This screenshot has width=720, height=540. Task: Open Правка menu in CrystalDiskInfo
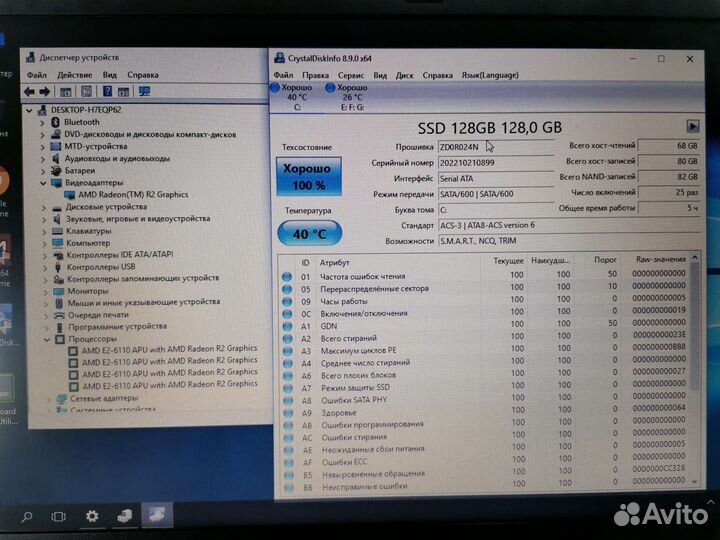click(315, 75)
